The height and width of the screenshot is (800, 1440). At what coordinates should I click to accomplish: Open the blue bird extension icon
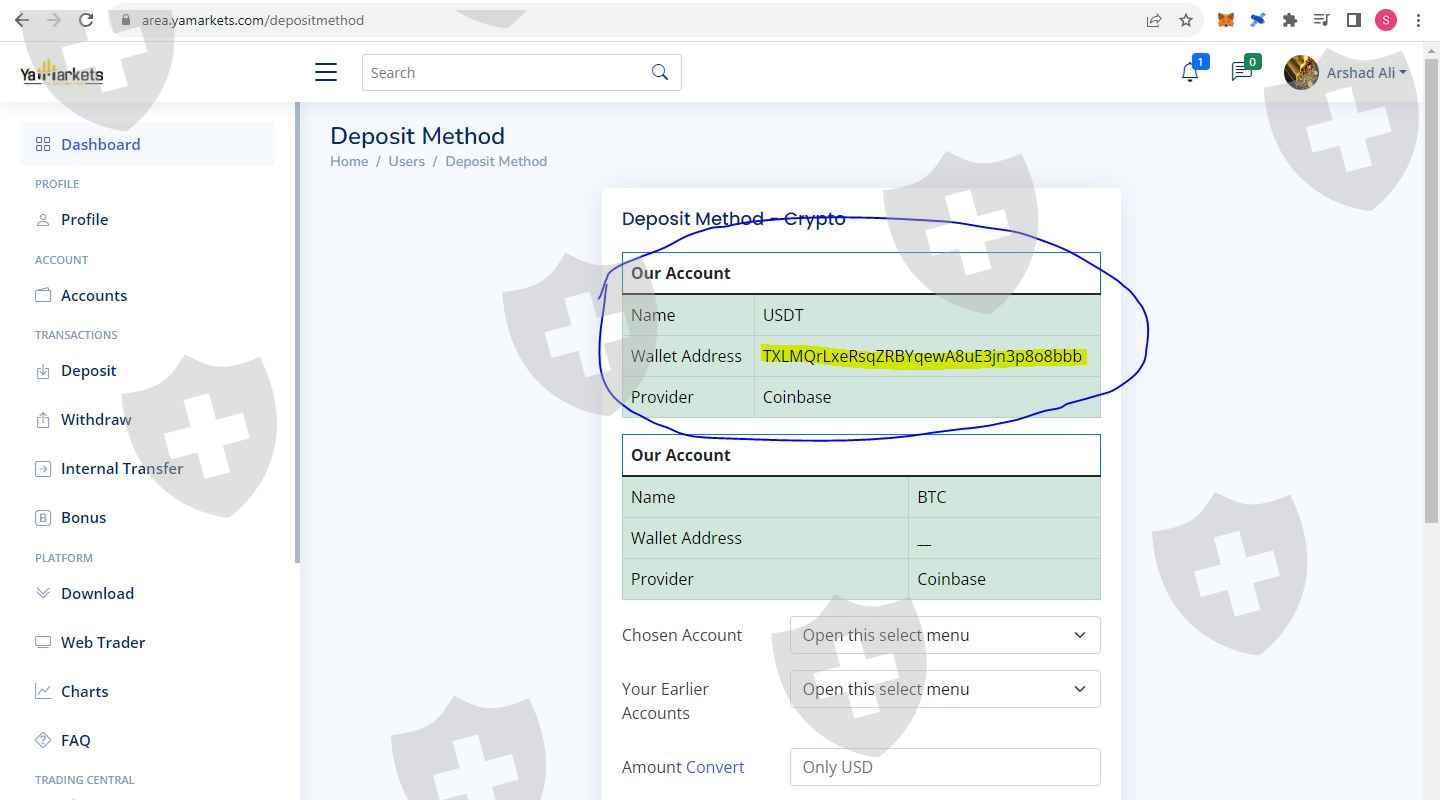pos(1258,20)
